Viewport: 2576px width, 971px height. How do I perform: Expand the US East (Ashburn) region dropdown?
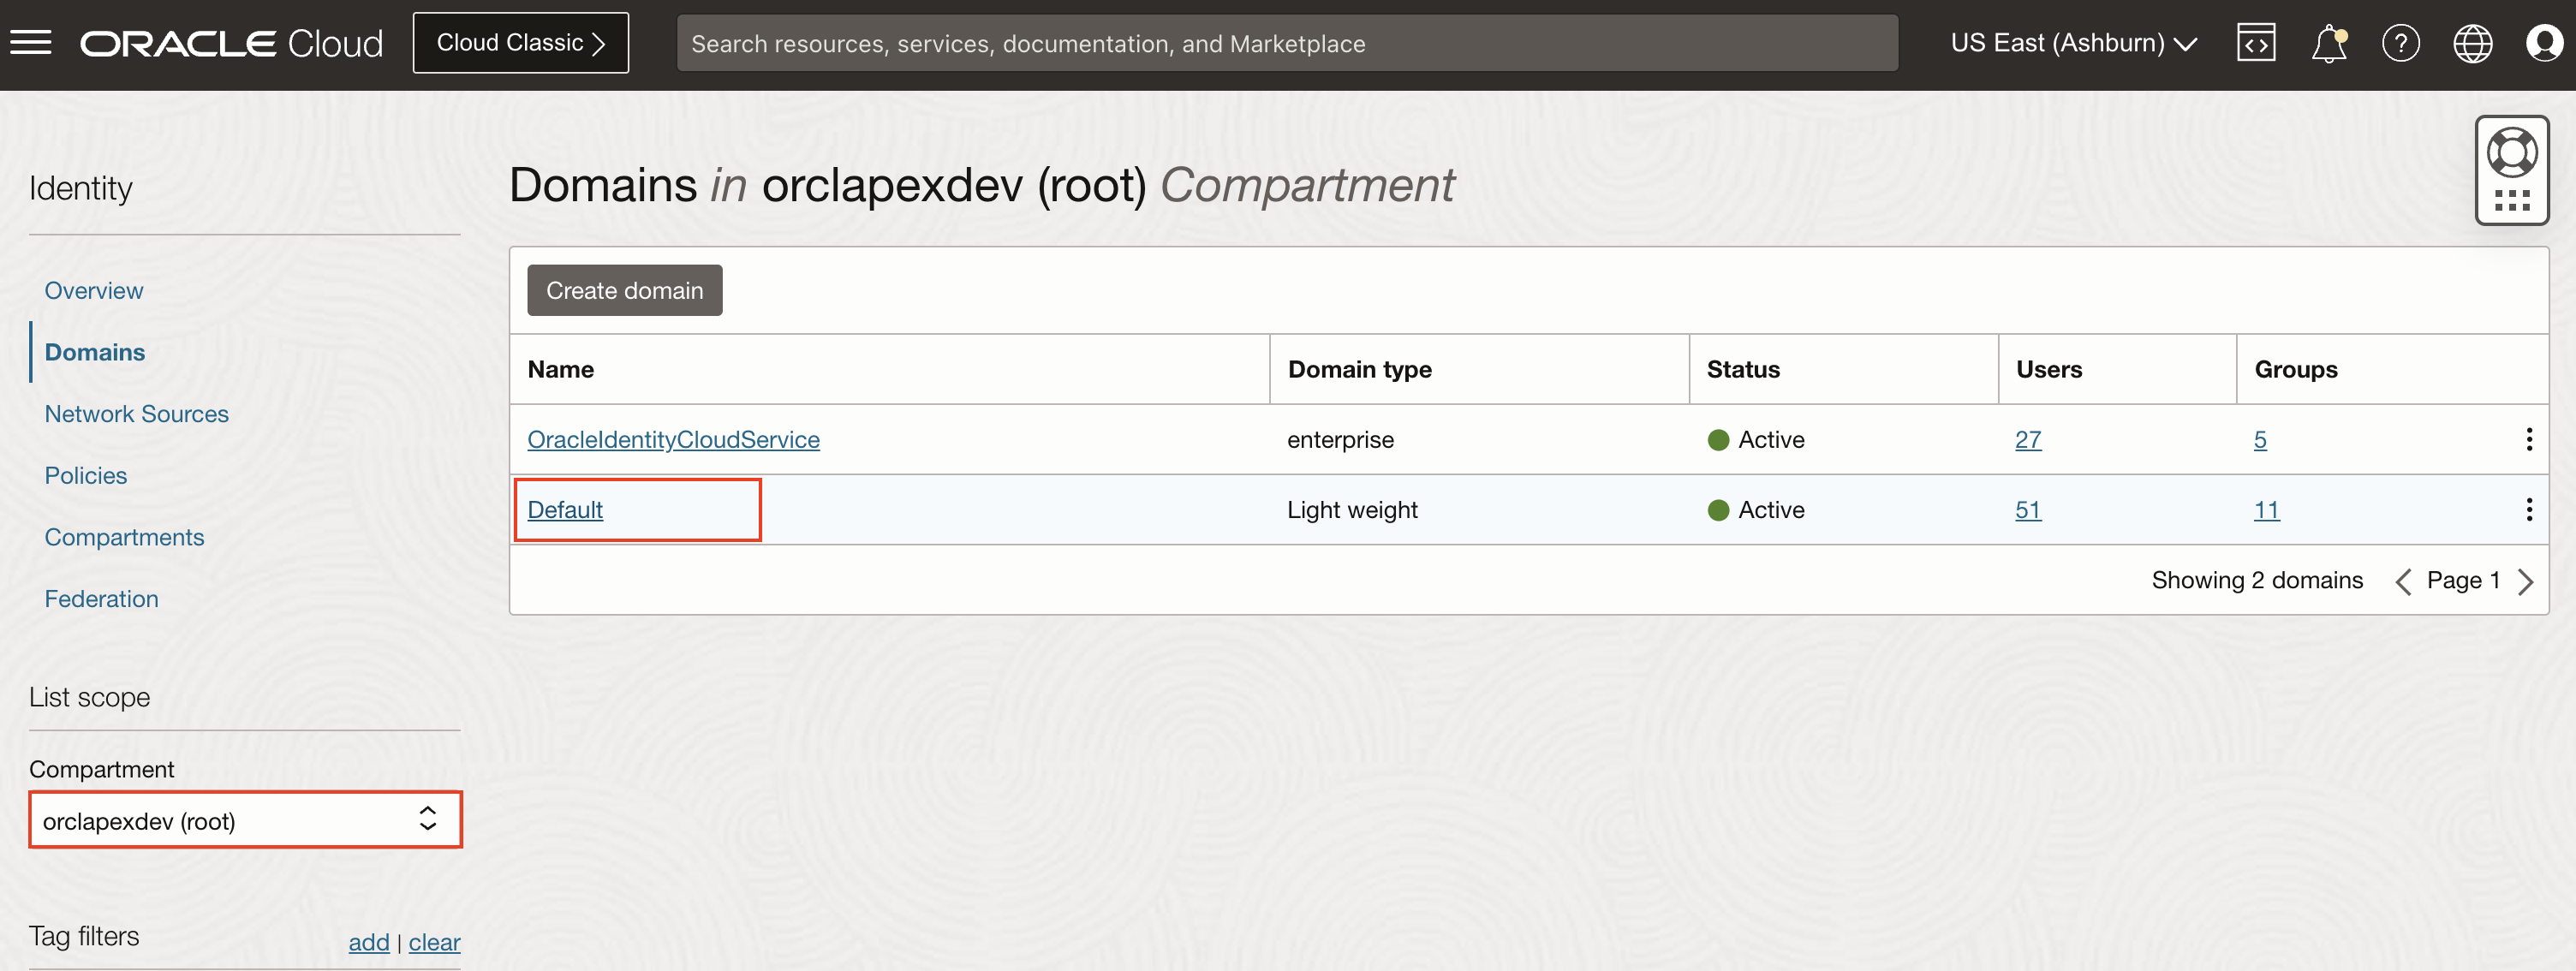2073,43
